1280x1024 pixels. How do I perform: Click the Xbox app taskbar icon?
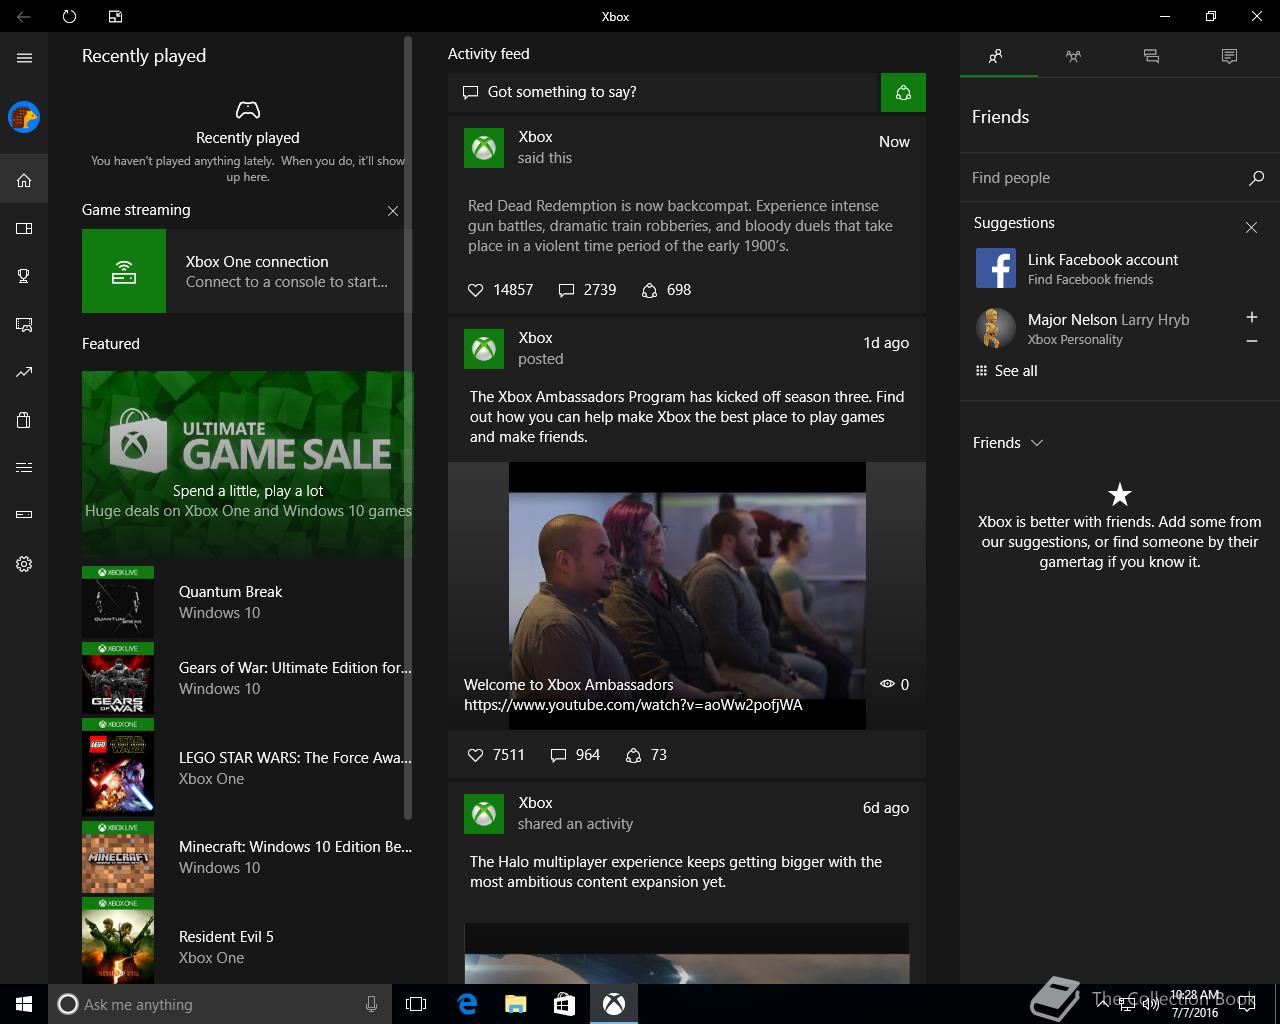(x=613, y=1004)
